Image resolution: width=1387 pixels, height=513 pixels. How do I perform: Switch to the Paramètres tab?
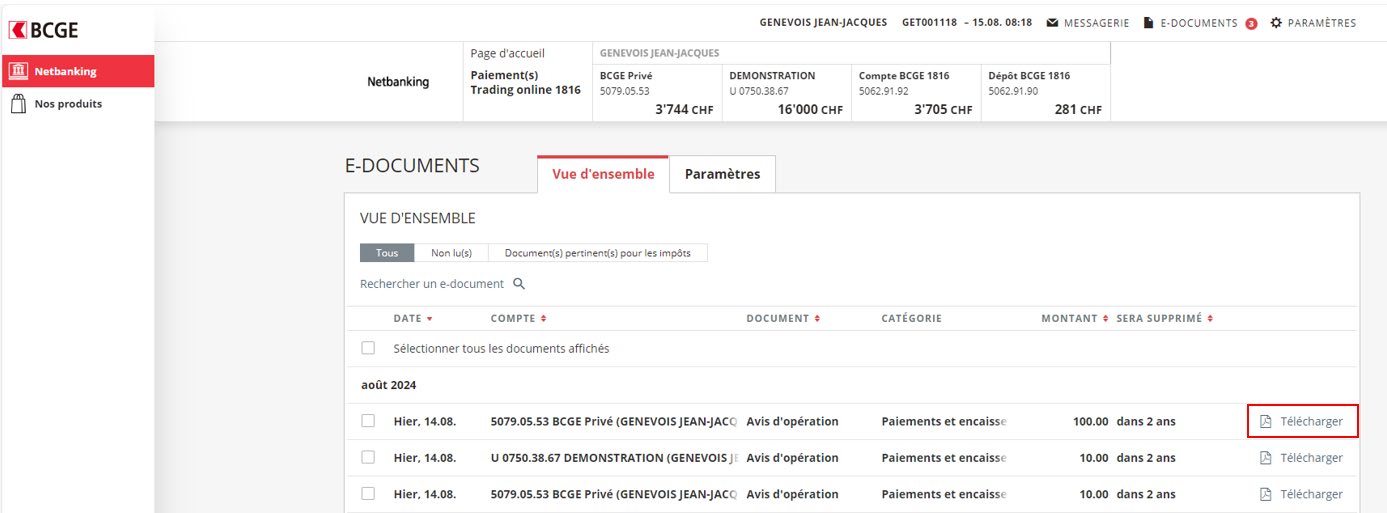point(722,174)
